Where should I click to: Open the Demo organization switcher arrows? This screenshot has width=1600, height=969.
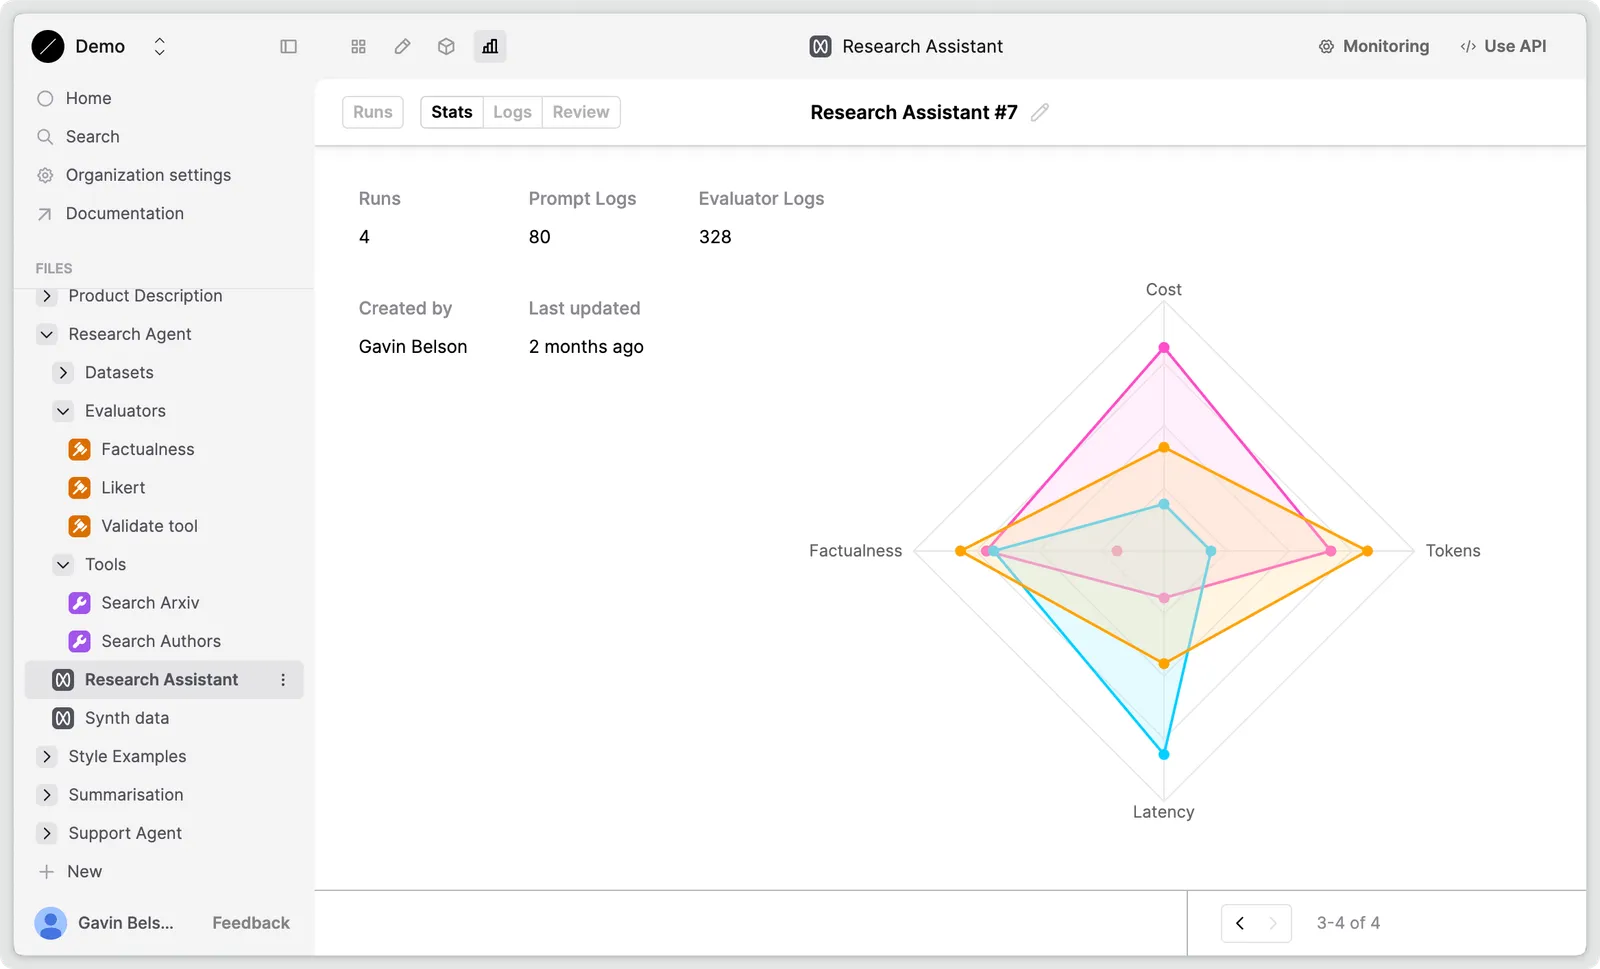[159, 46]
